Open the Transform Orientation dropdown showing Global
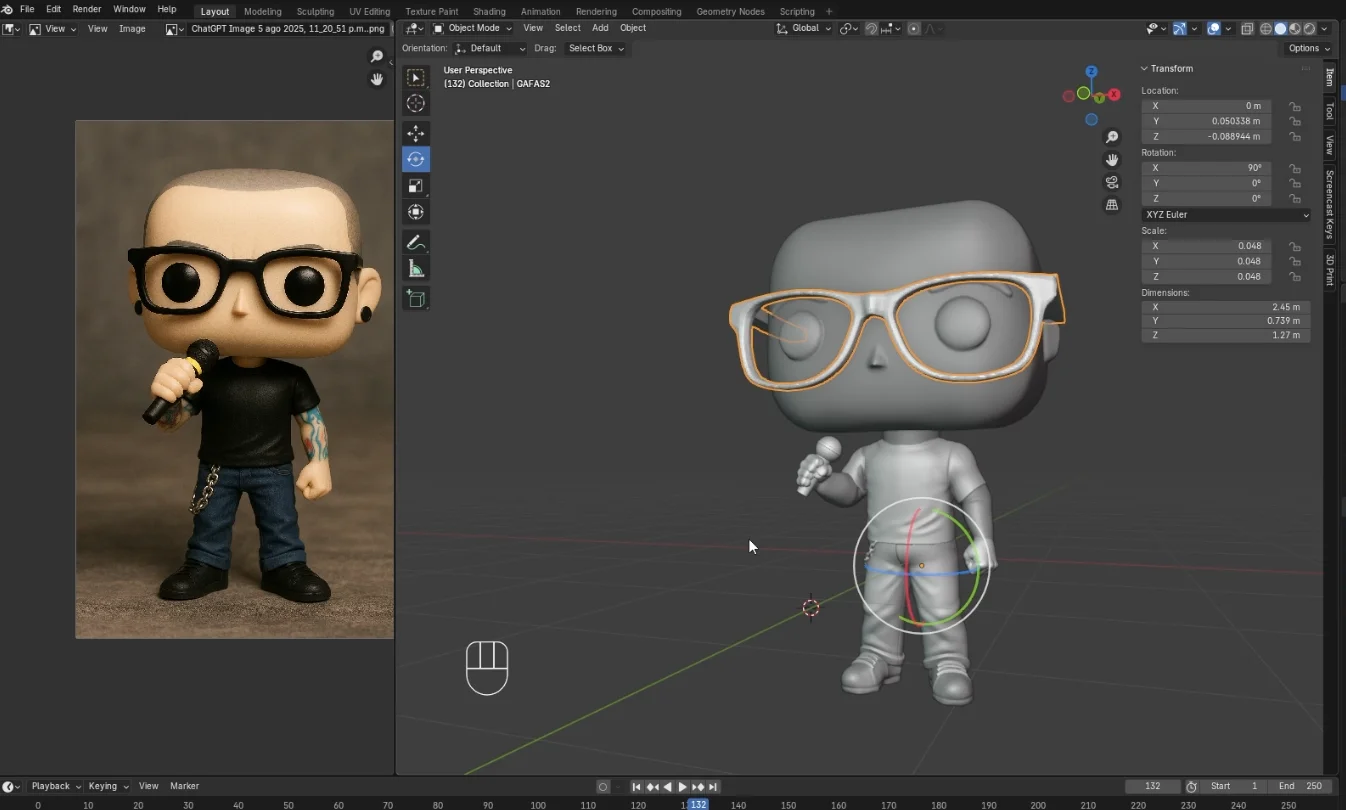This screenshot has width=1346, height=810. [x=803, y=29]
